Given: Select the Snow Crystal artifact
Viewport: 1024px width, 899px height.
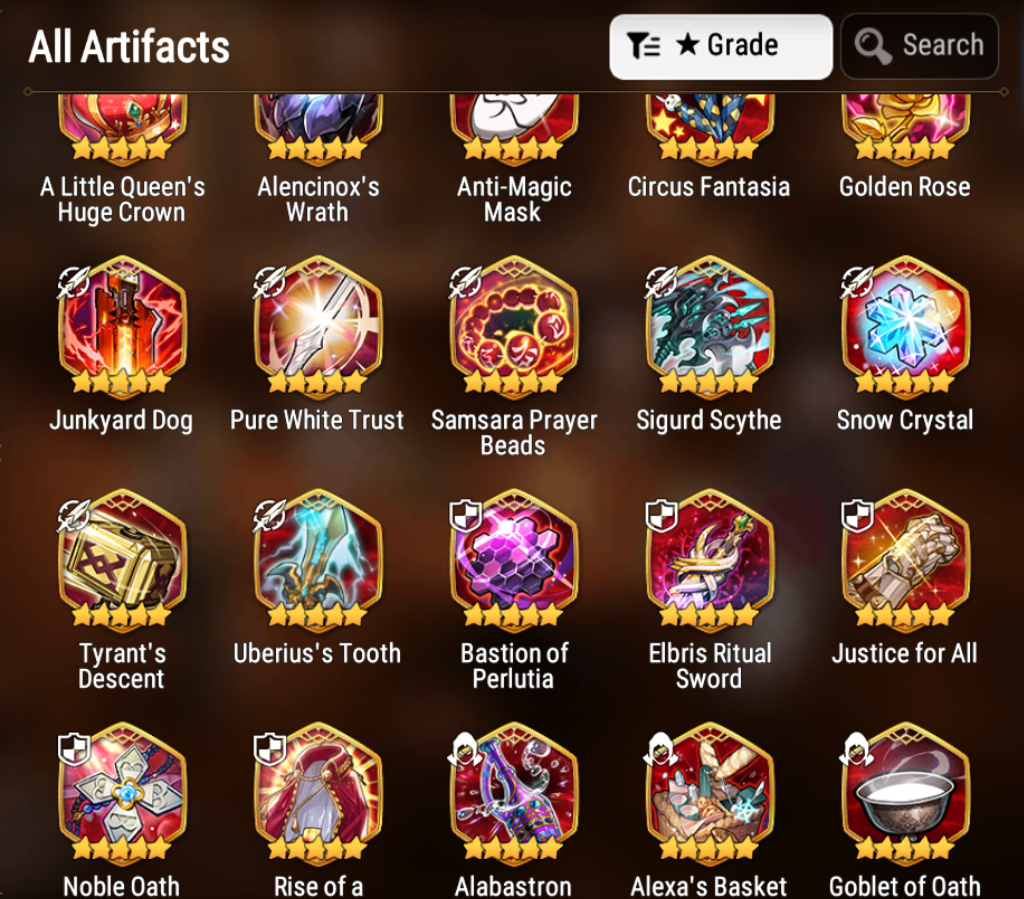Looking at the screenshot, I should (x=906, y=327).
